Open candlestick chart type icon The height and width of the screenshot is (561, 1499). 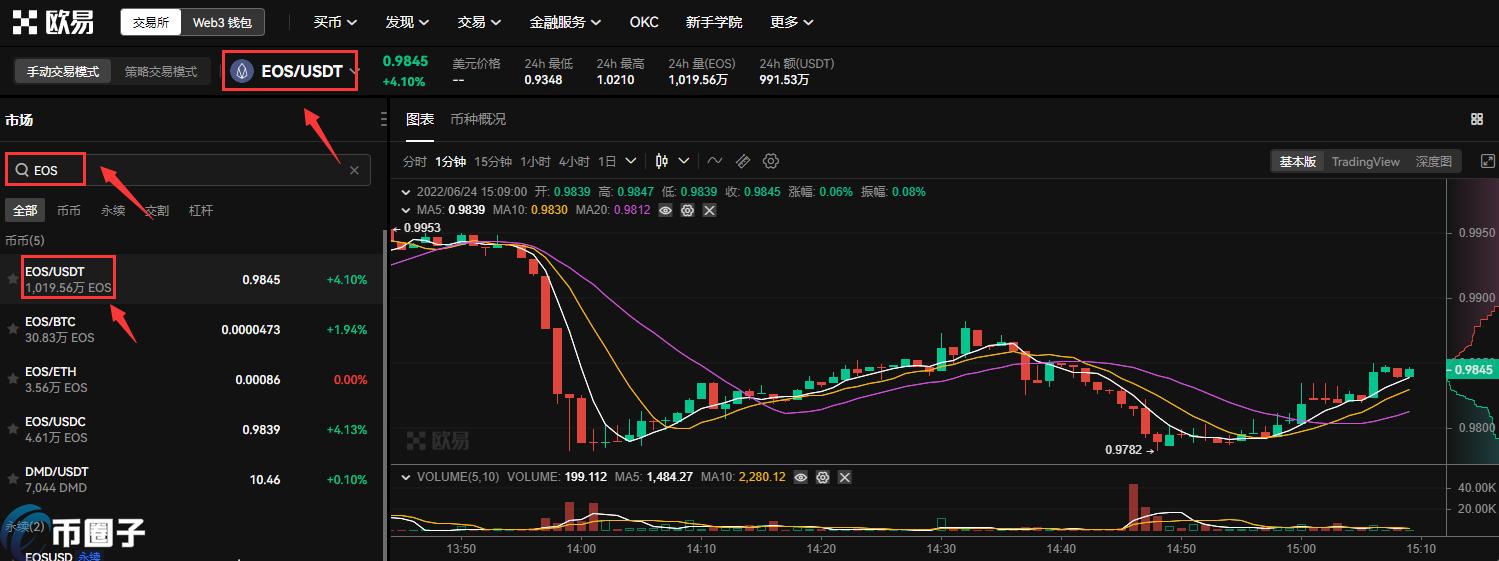[x=662, y=160]
